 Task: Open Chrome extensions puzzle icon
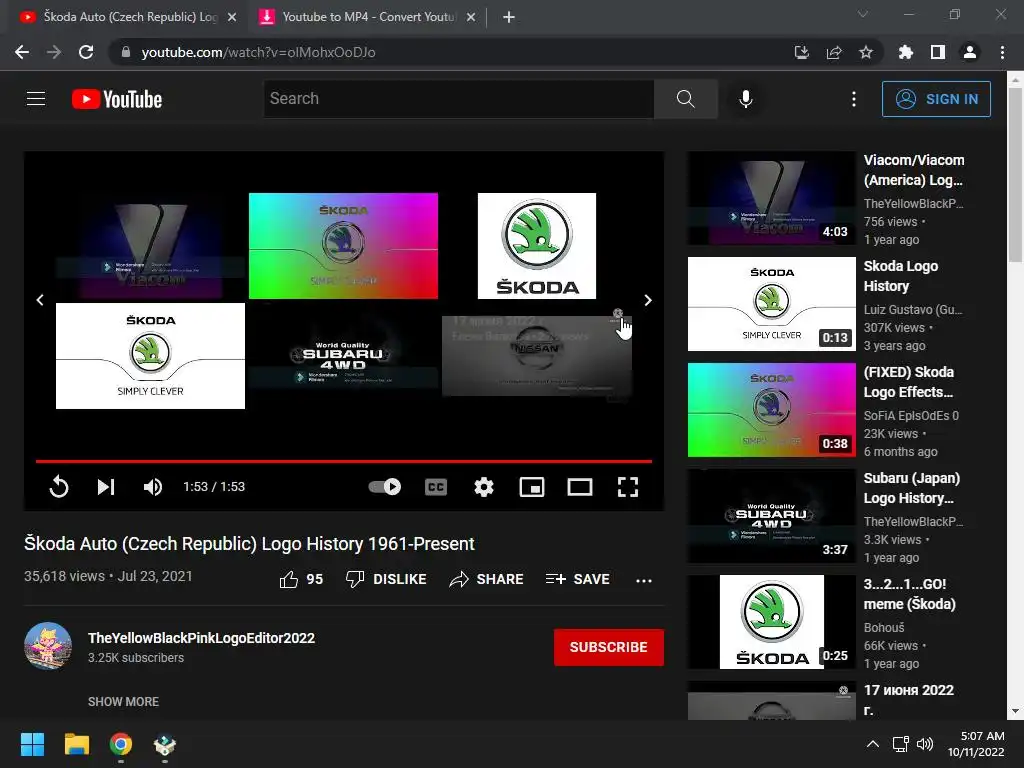coord(905,52)
